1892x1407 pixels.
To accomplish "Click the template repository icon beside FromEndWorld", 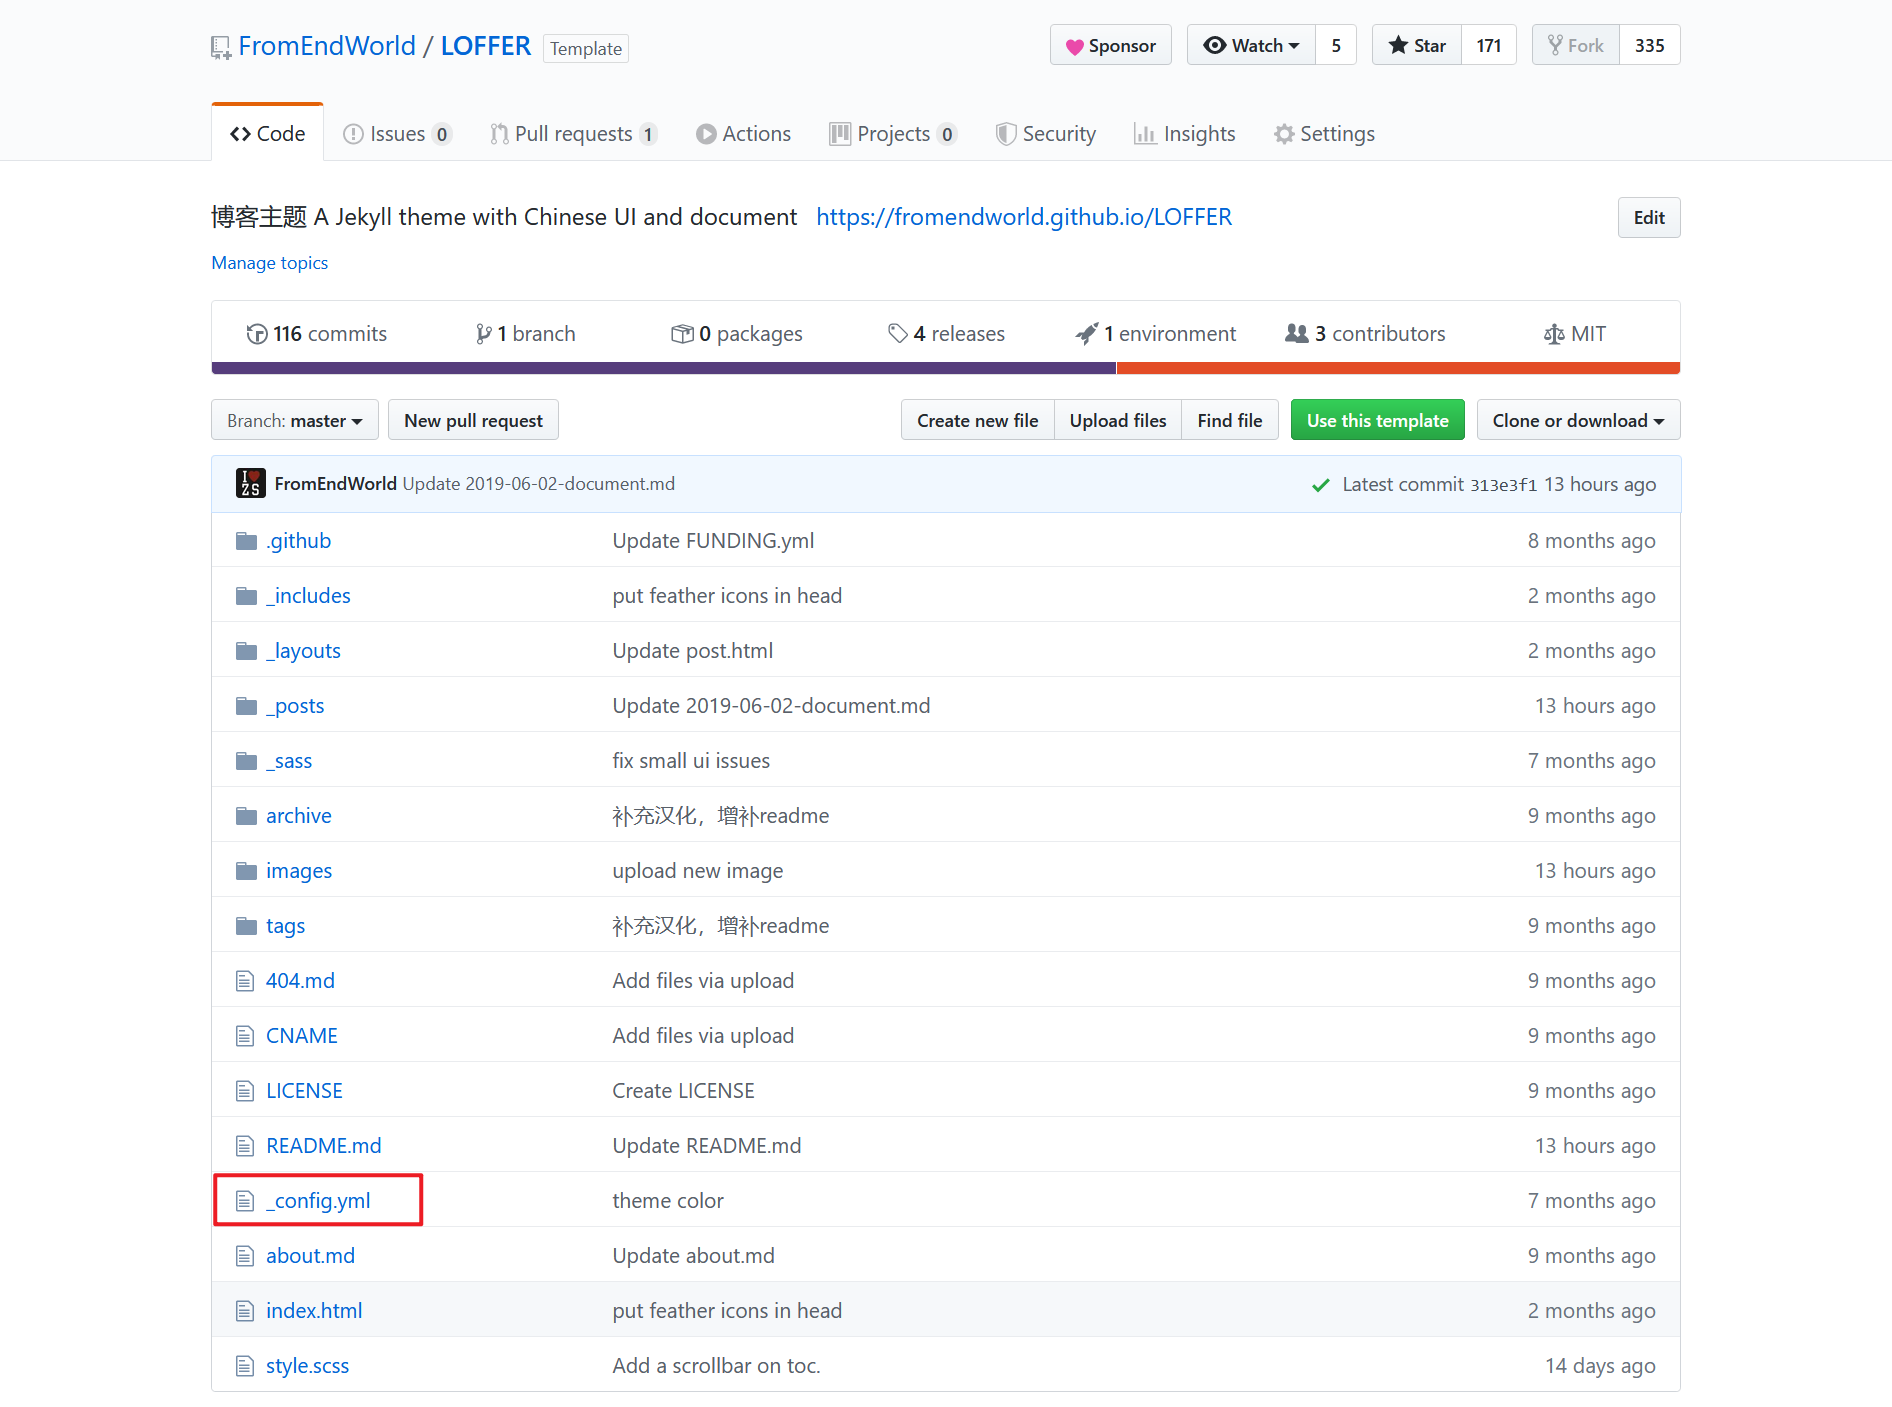I will [x=221, y=47].
